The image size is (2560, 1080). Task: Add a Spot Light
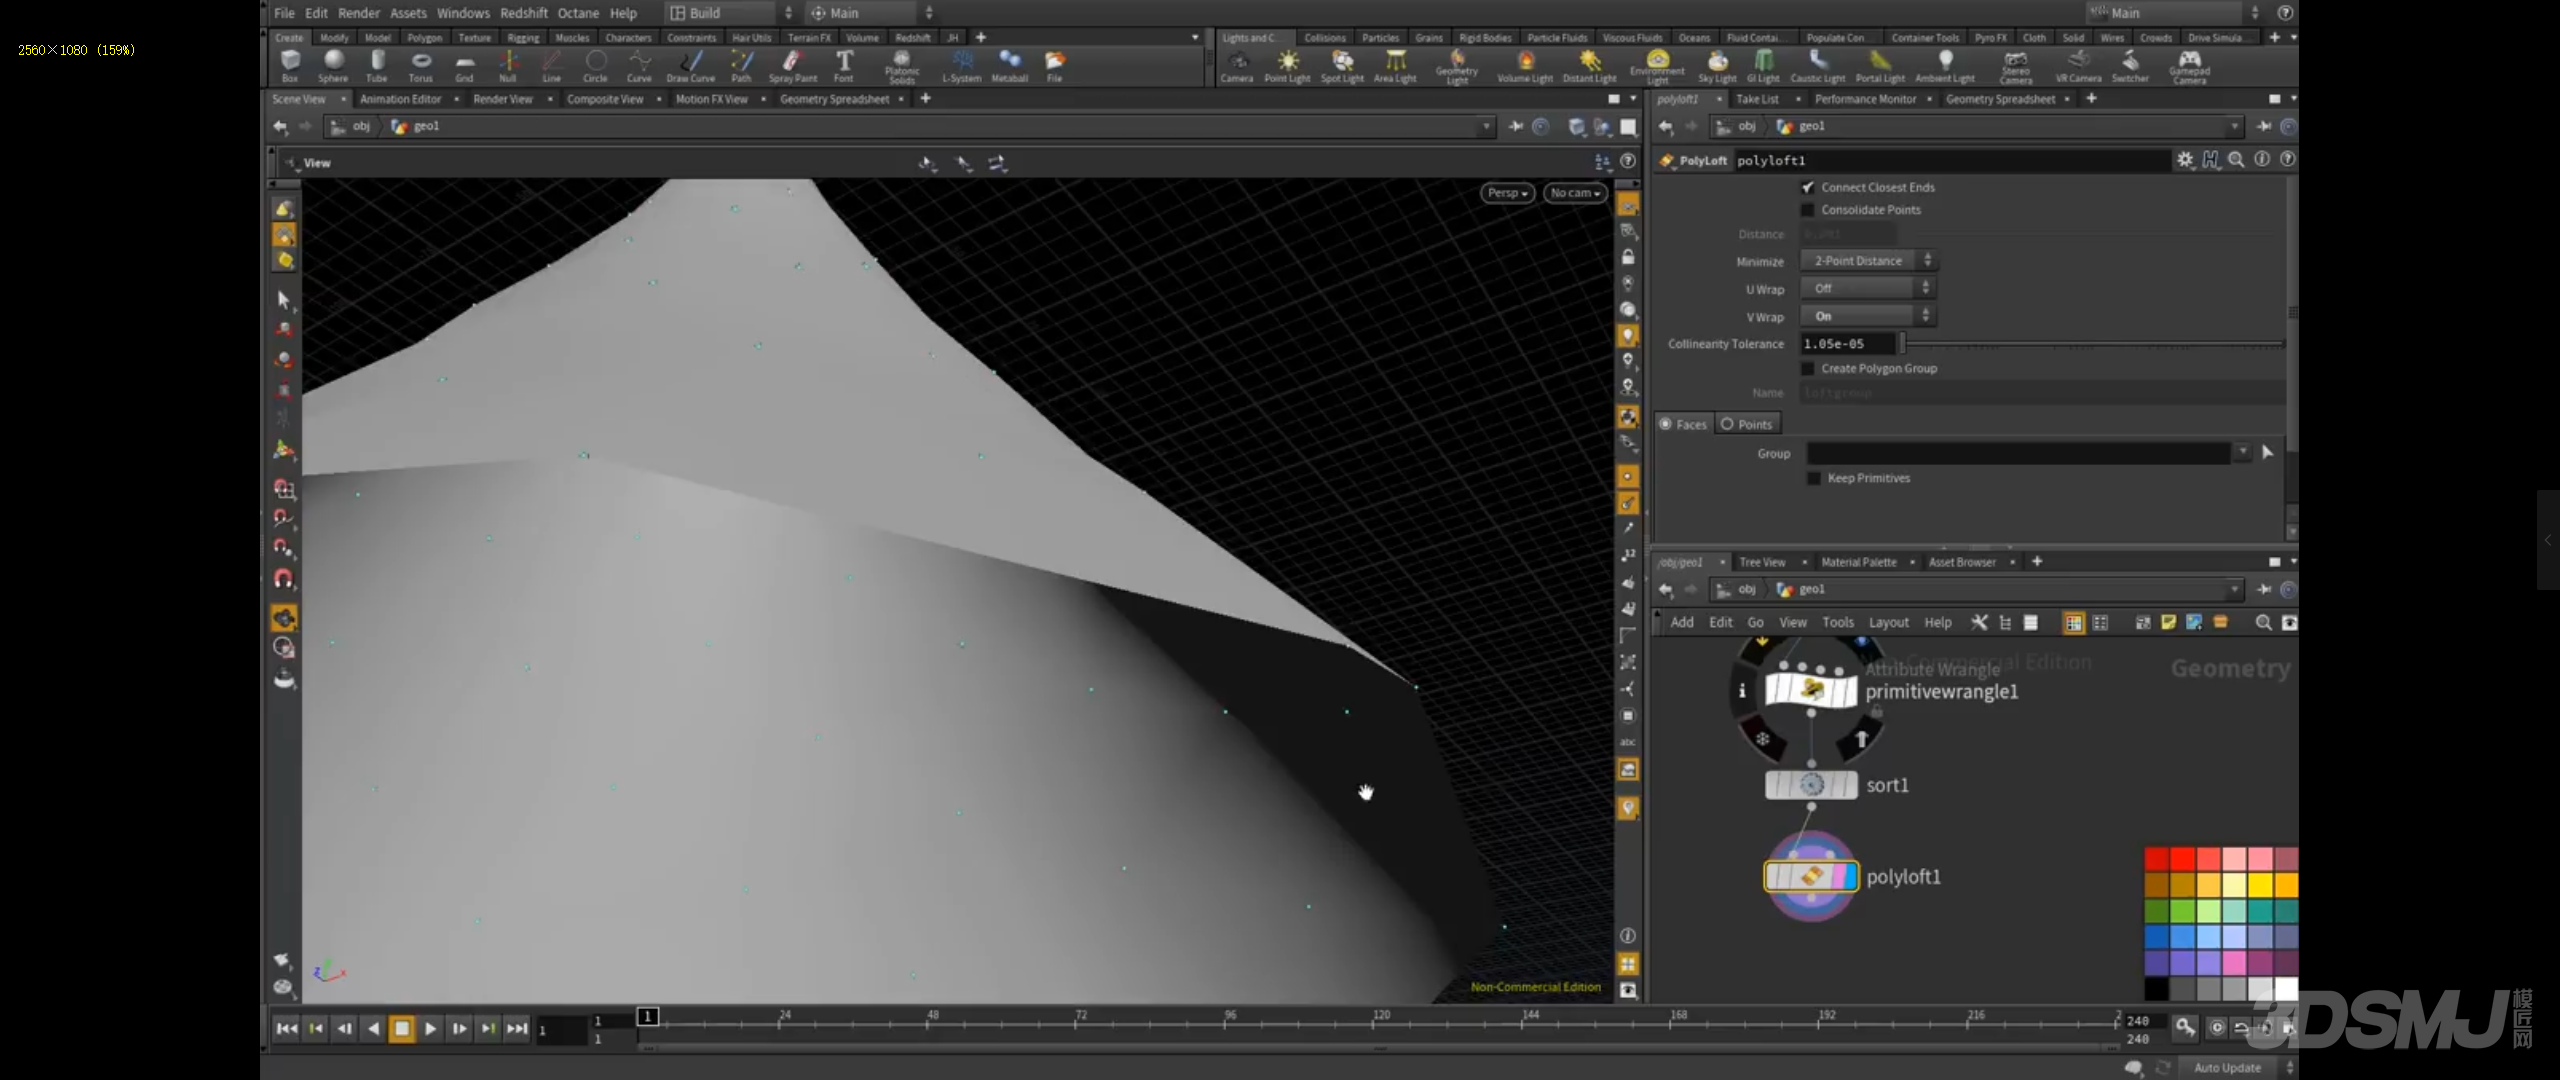[1342, 66]
